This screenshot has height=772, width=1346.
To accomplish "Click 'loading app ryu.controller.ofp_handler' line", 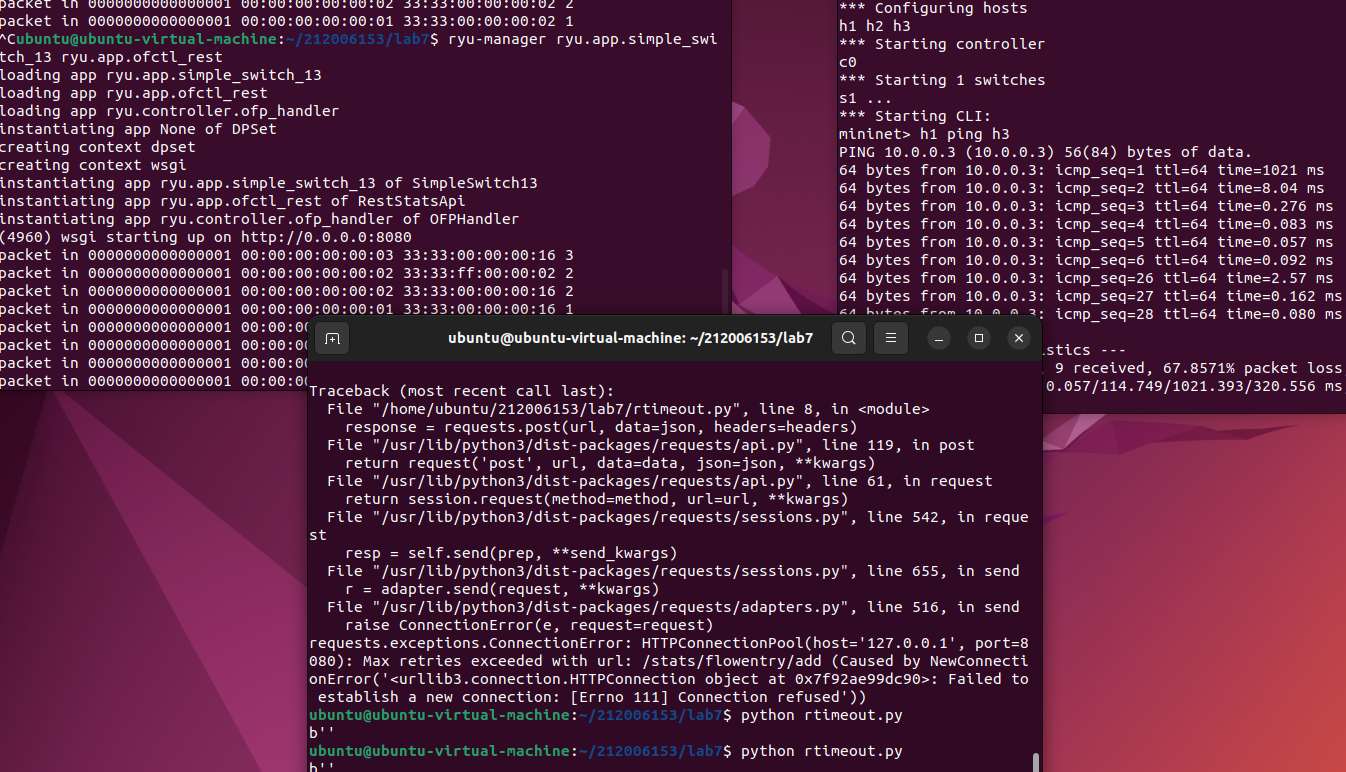I will click(x=170, y=111).
